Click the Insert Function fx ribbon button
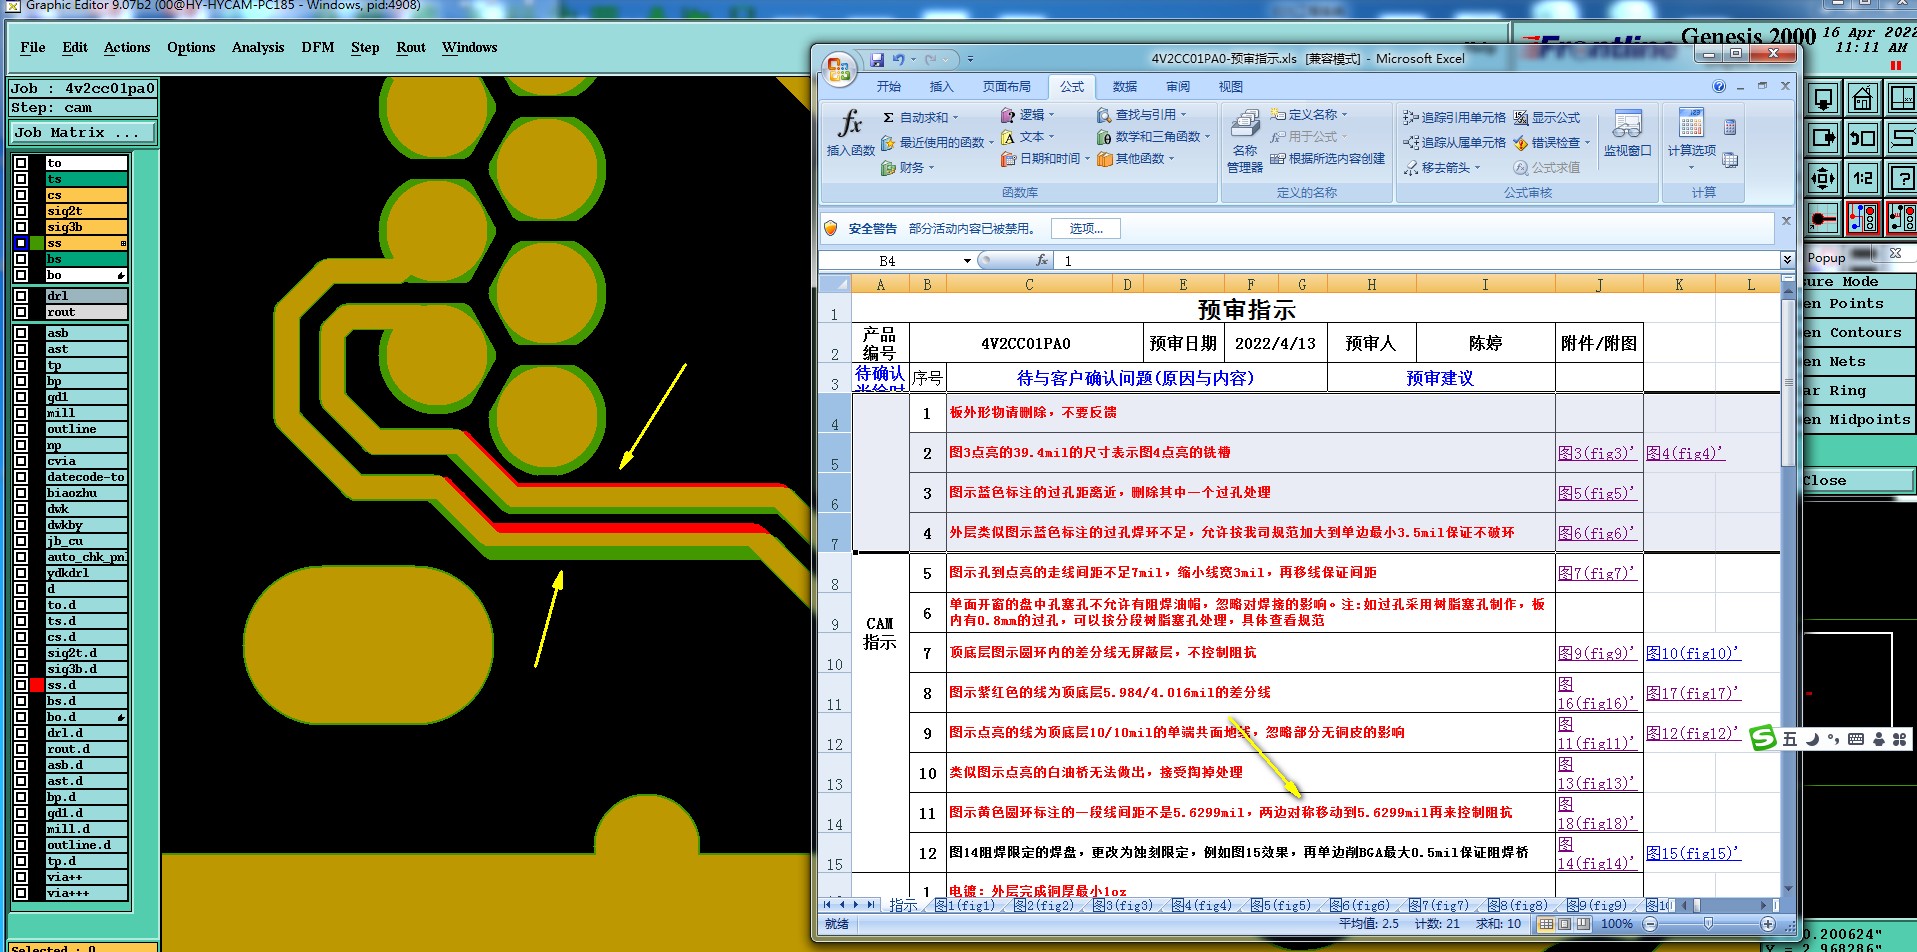Image resolution: width=1917 pixels, height=952 pixels. 850,134
